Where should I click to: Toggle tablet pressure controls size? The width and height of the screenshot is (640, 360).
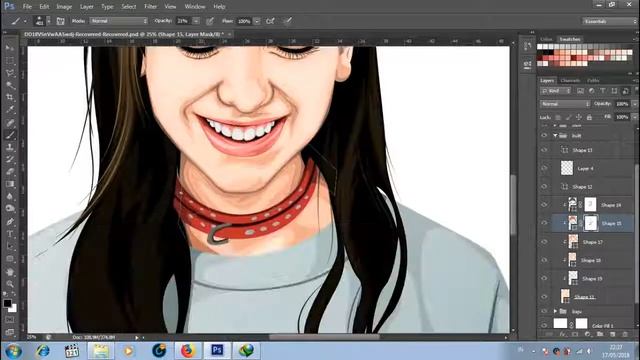(287, 21)
